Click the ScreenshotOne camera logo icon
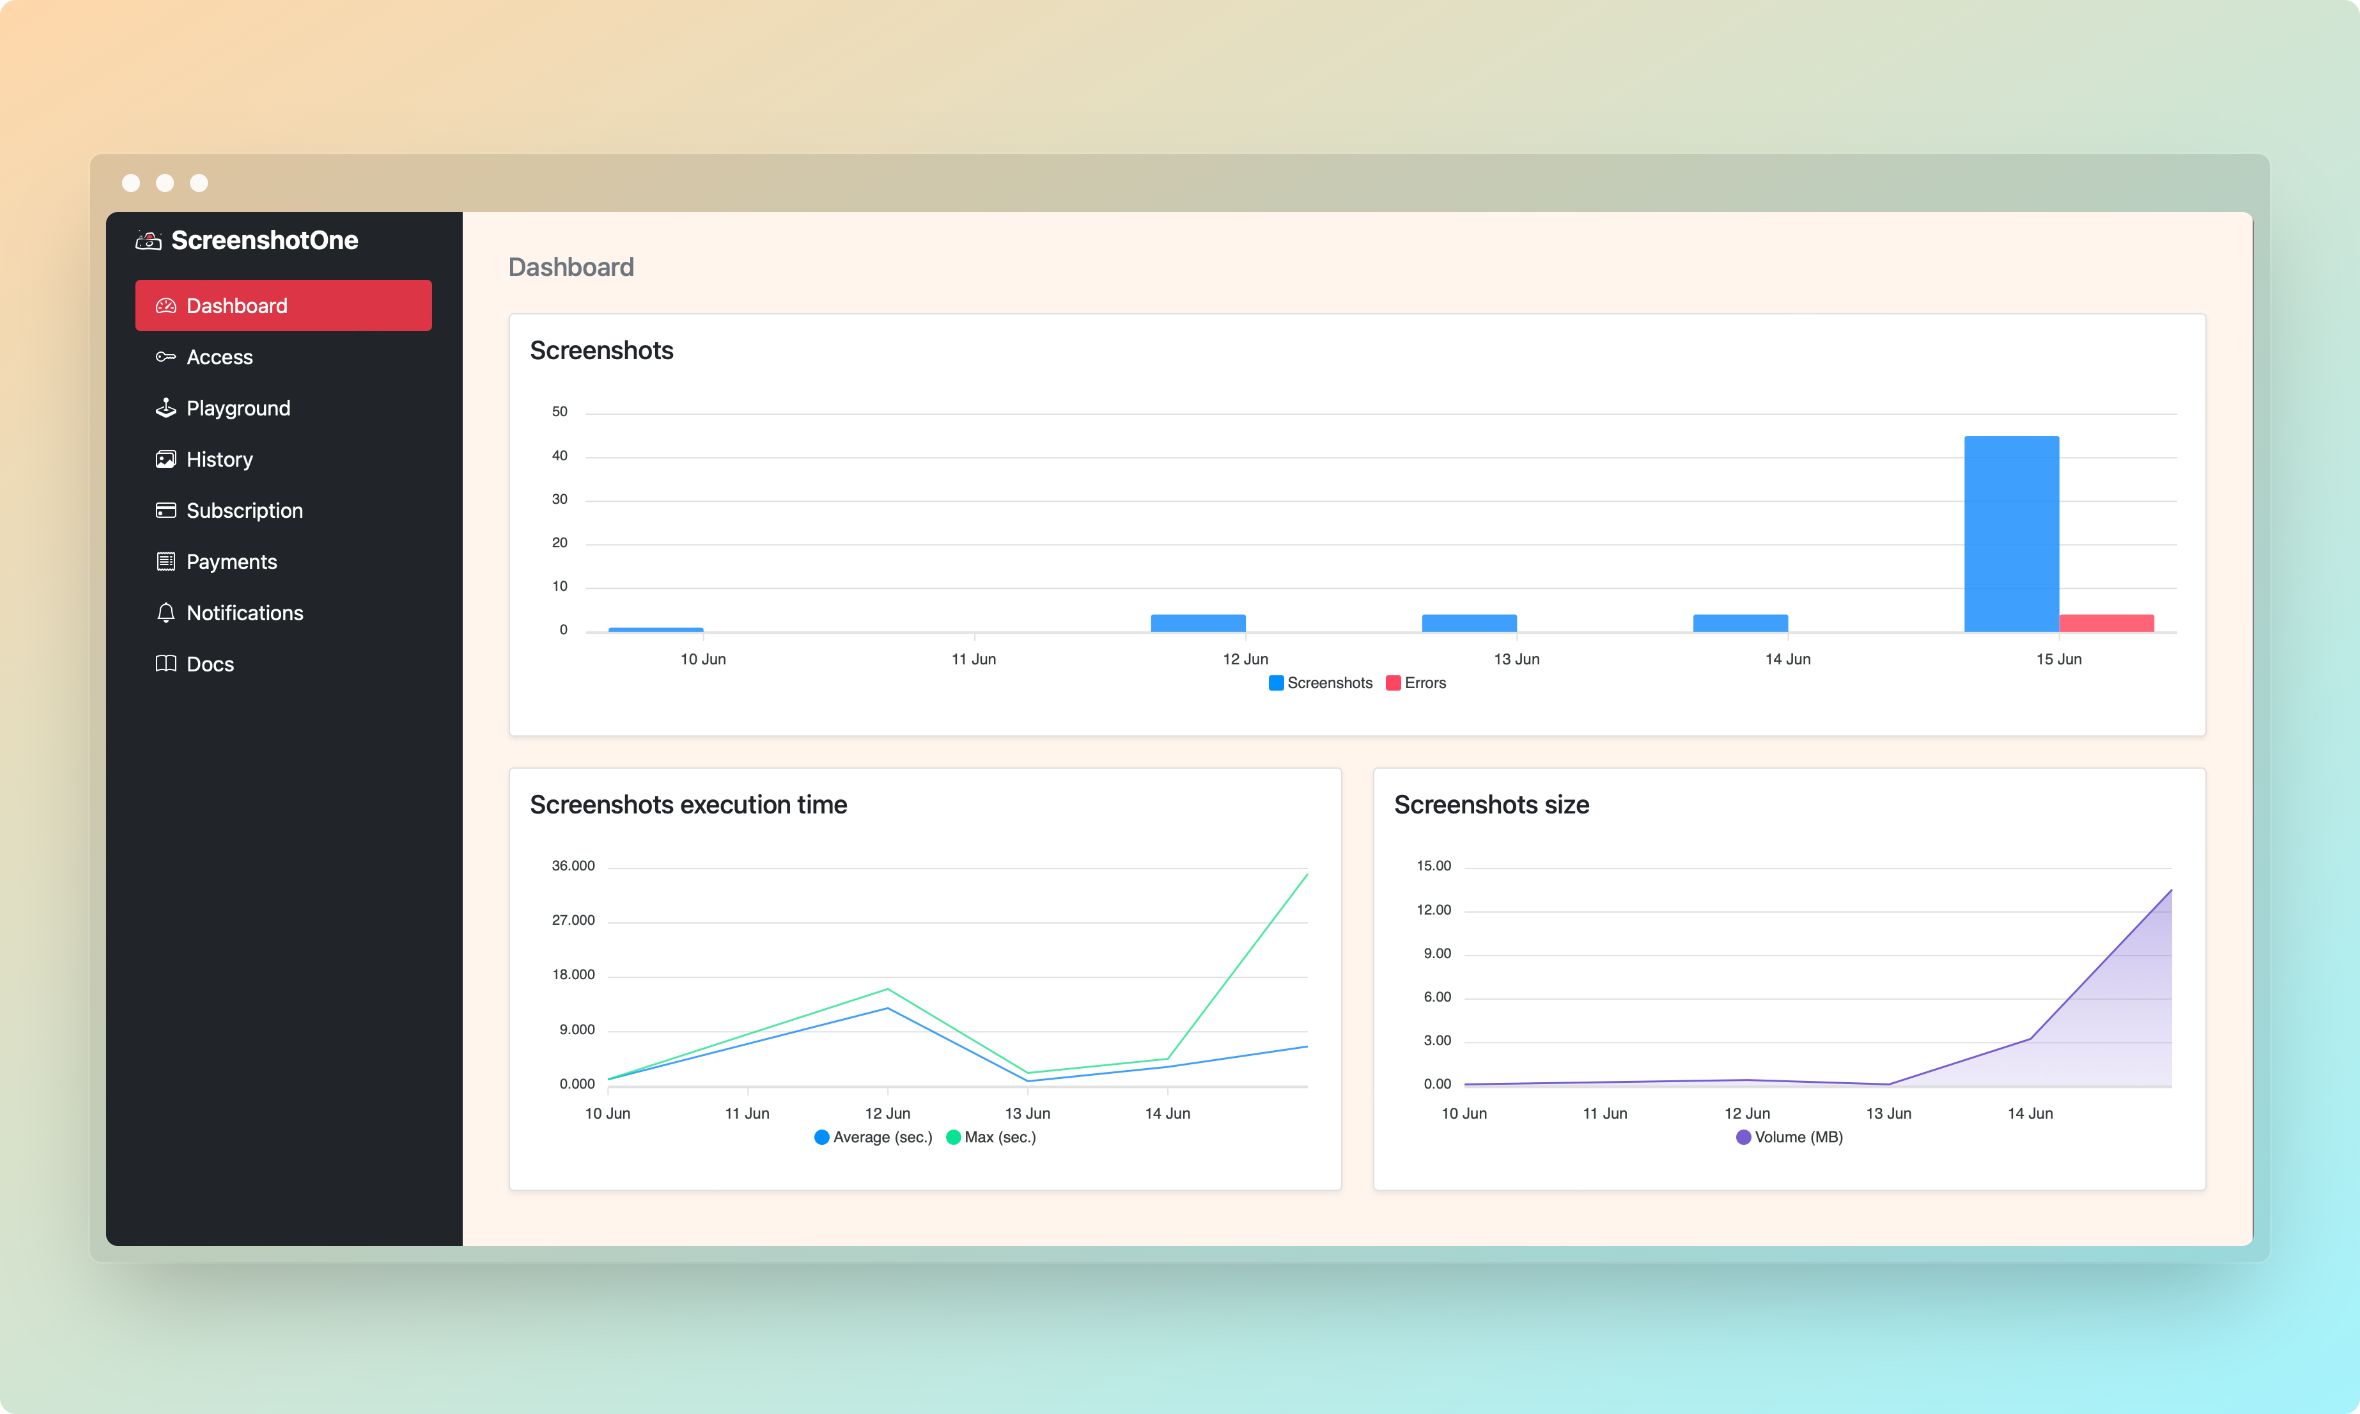2360x1414 pixels. tap(148, 240)
